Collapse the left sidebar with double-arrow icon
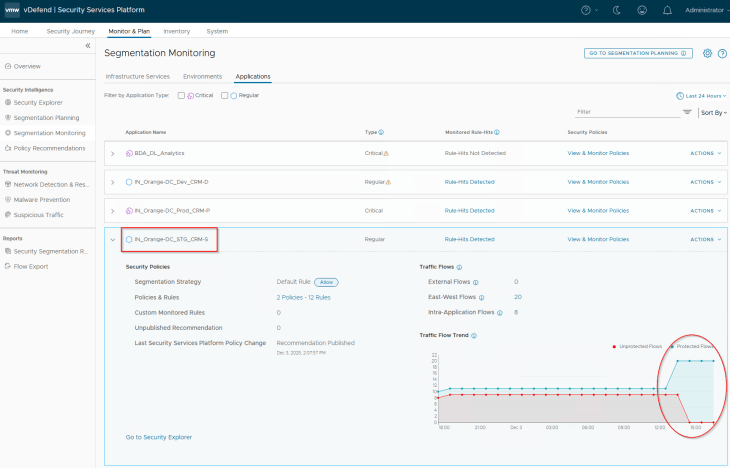The height and width of the screenshot is (468, 730). pyautogui.click(x=87, y=46)
